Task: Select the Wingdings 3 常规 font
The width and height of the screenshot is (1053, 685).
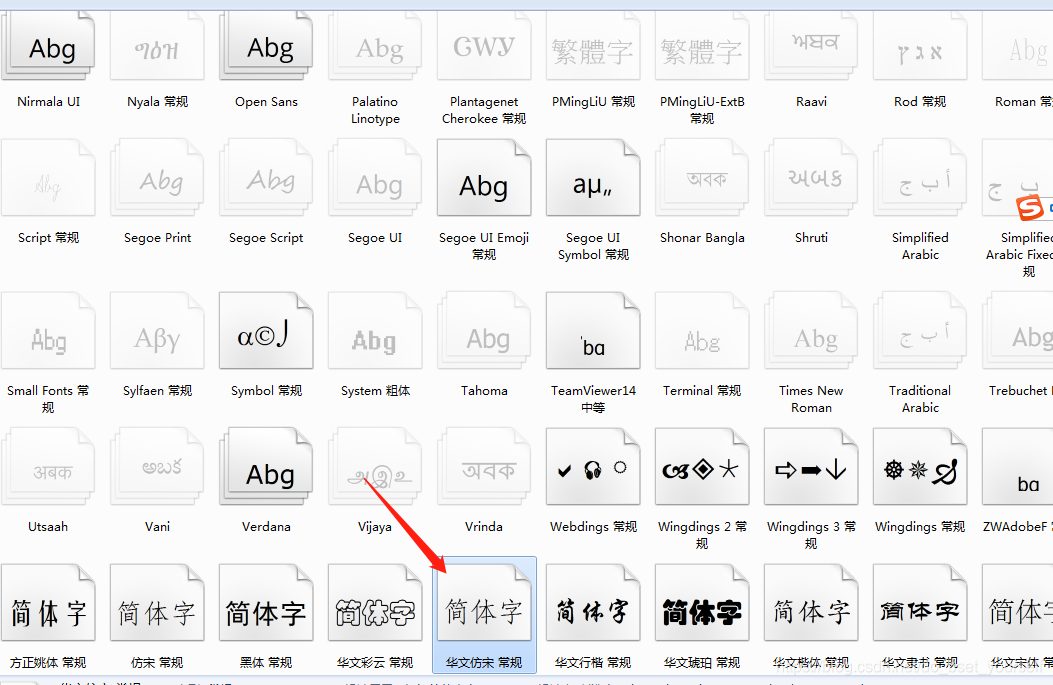Action: point(811,467)
